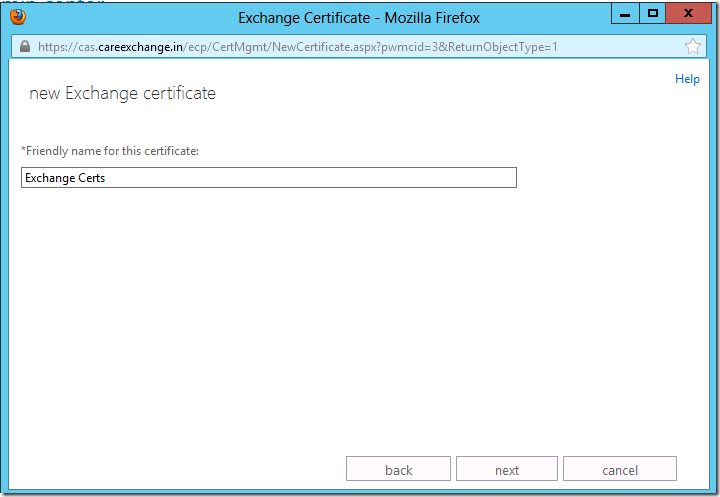Click the 'new Exchange certificate' heading

[x=122, y=93]
